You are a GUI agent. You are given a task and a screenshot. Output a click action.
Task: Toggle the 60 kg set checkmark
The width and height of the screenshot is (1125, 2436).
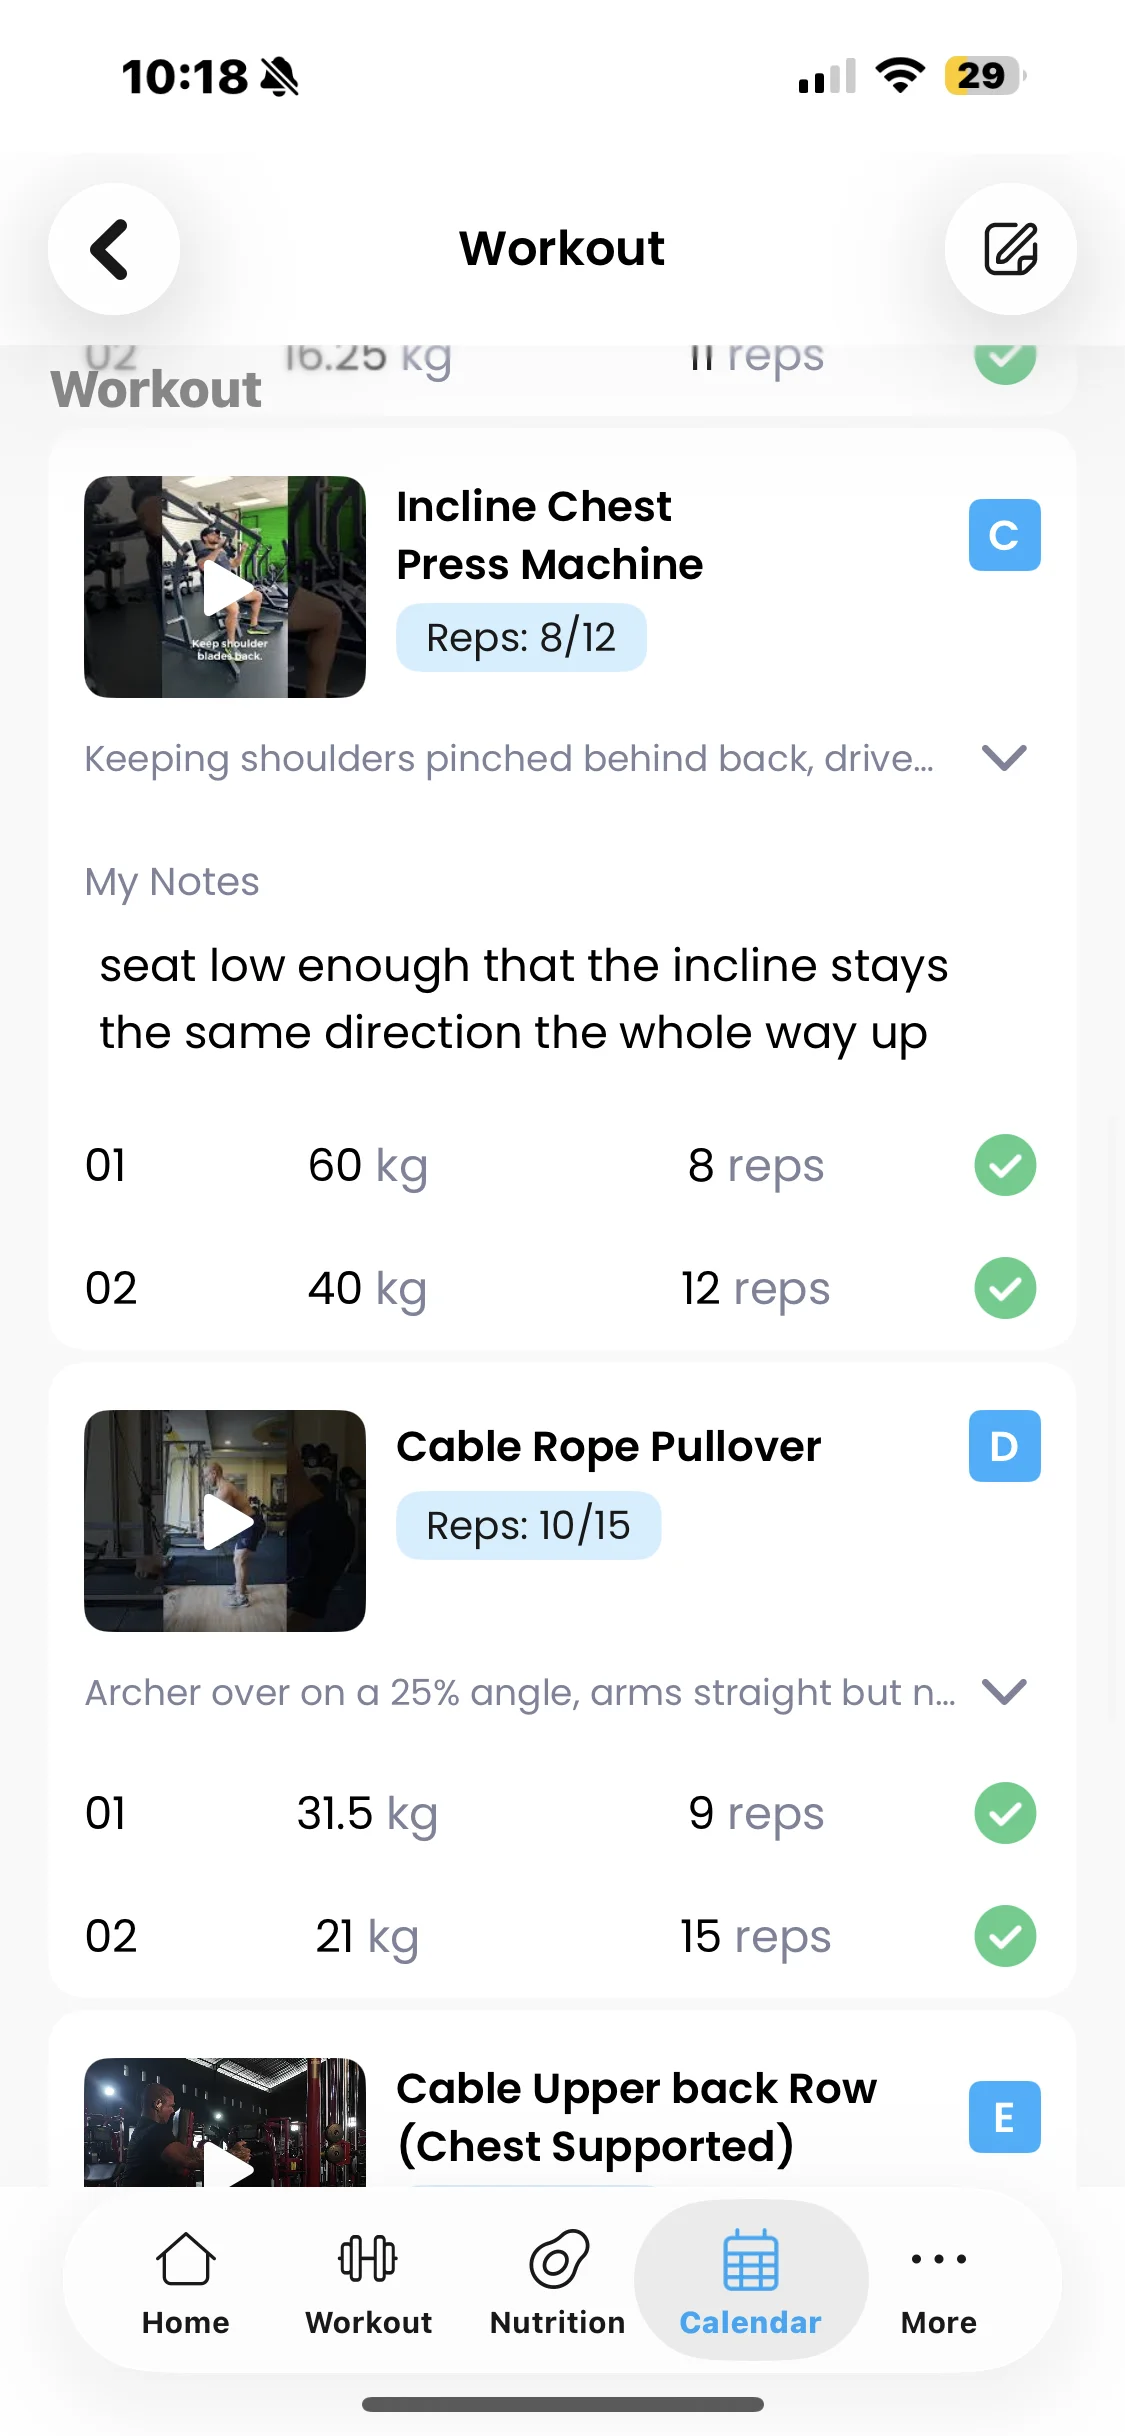[1005, 1165]
